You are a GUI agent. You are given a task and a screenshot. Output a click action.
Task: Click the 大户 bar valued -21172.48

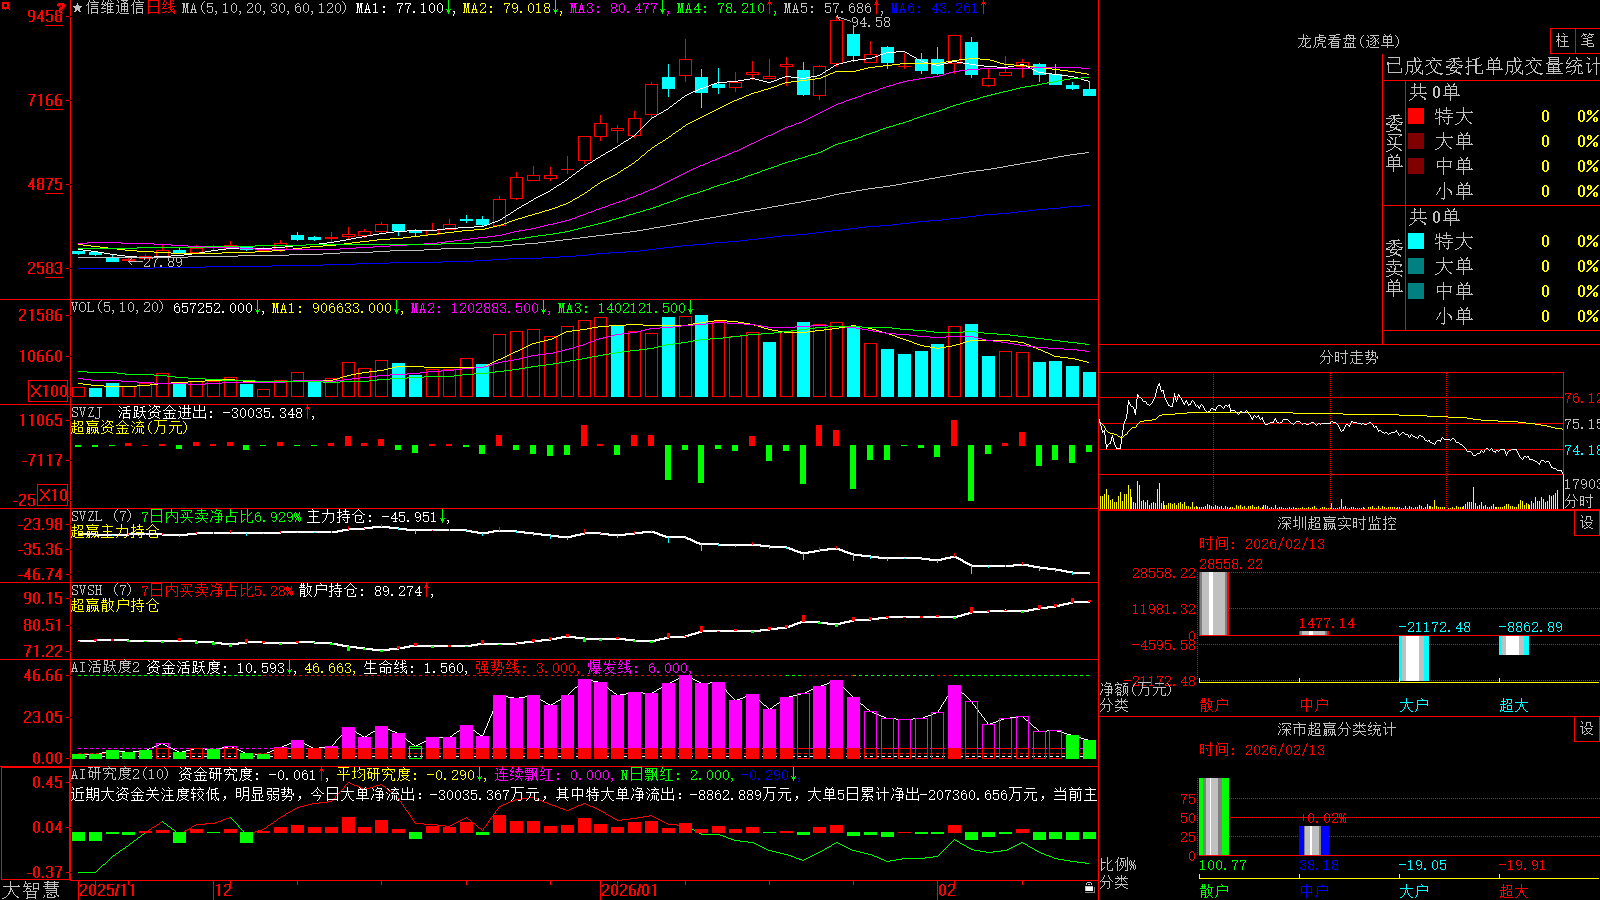click(1414, 658)
